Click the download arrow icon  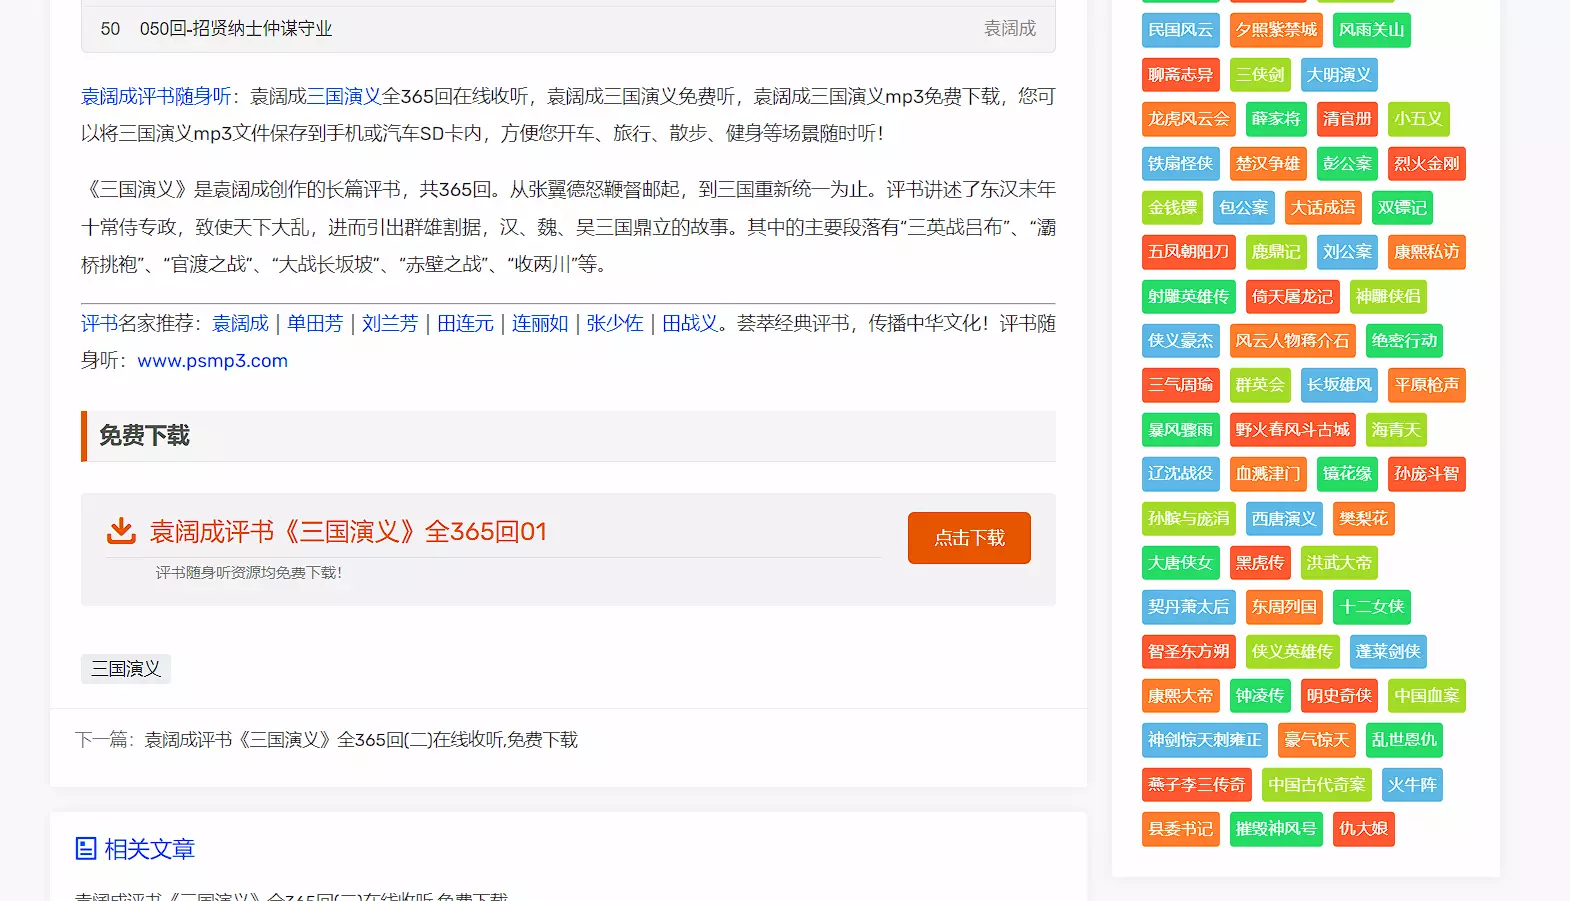coord(121,531)
